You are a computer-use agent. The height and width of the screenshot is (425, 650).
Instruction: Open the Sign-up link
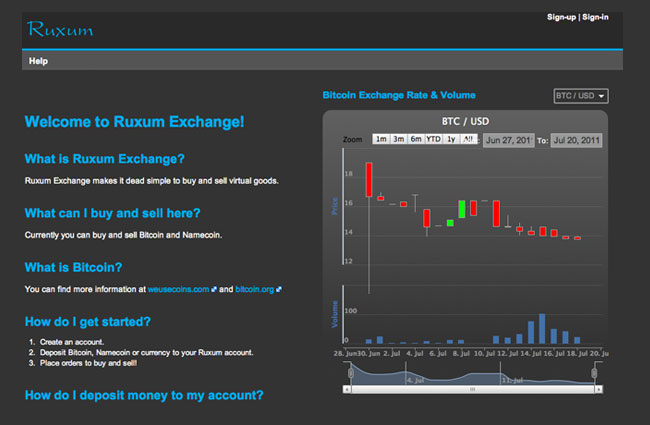[561, 17]
